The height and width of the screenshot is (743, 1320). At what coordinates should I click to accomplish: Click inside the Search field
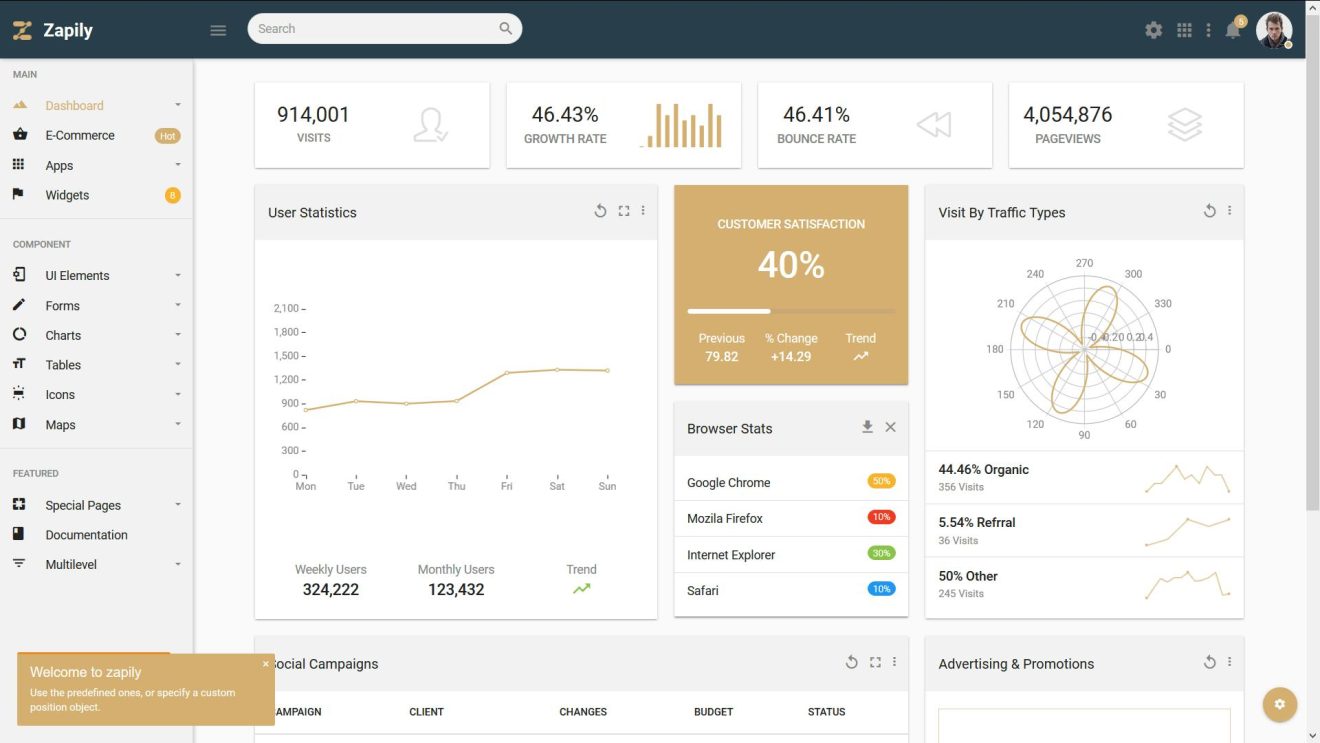(x=370, y=28)
